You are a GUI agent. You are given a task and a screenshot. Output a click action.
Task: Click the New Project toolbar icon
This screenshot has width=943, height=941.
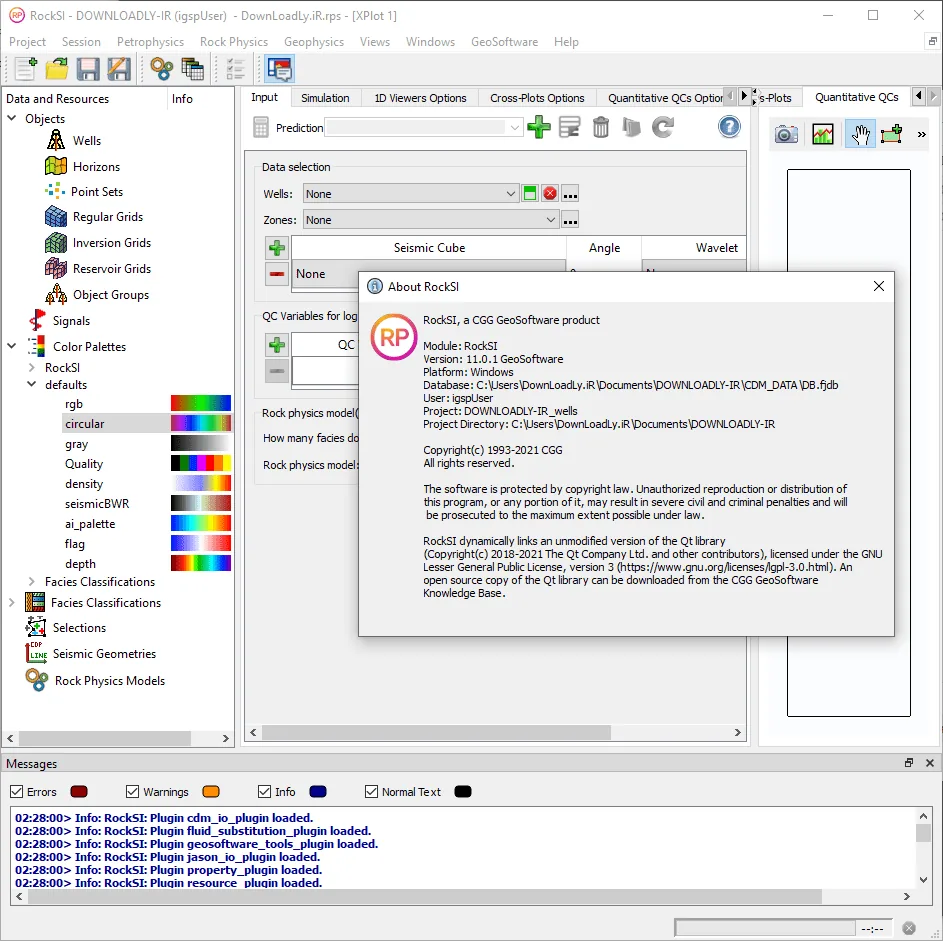click(25, 69)
